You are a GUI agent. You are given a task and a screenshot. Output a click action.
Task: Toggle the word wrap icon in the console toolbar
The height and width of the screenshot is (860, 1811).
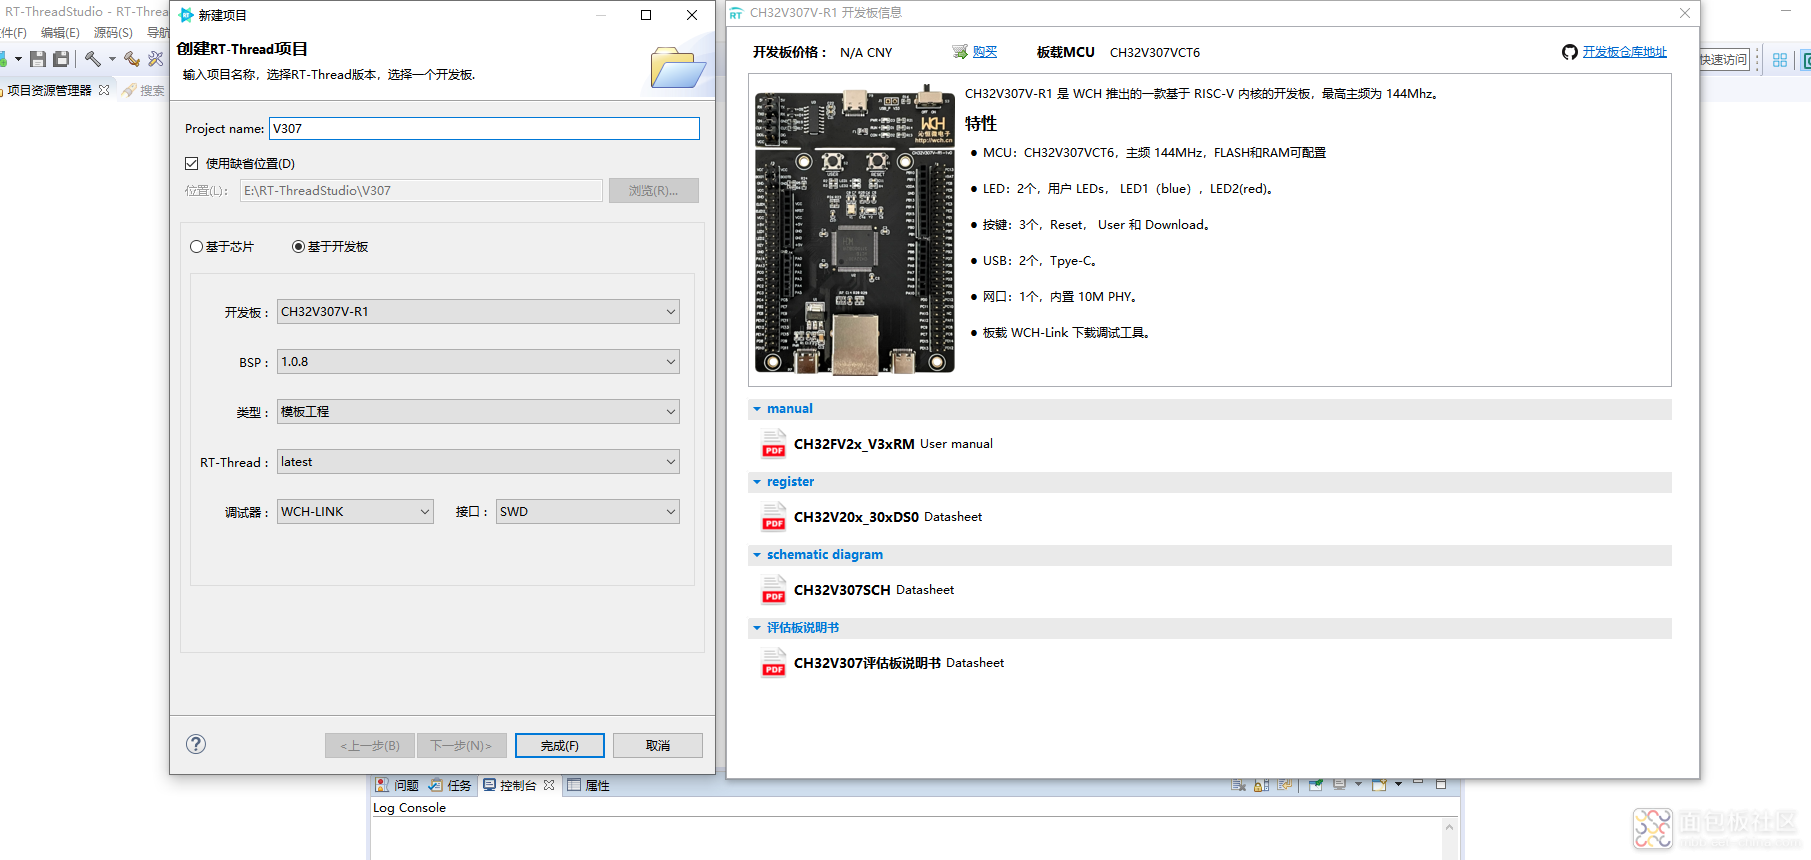[x=1285, y=785]
